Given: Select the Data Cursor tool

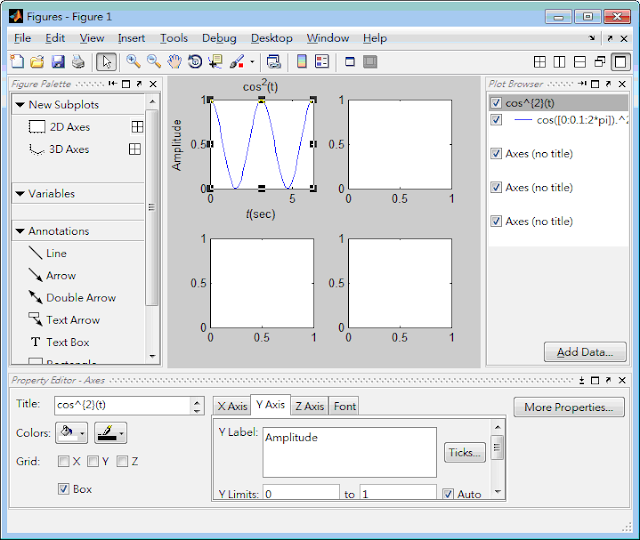Looking at the screenshot, I should 215,62.
